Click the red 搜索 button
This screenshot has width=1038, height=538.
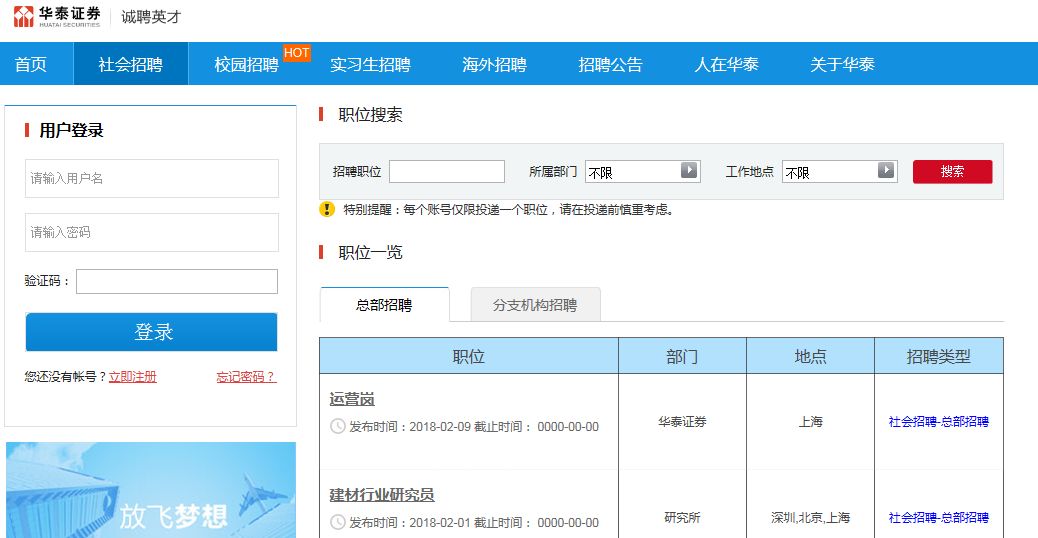coord(953,171)
